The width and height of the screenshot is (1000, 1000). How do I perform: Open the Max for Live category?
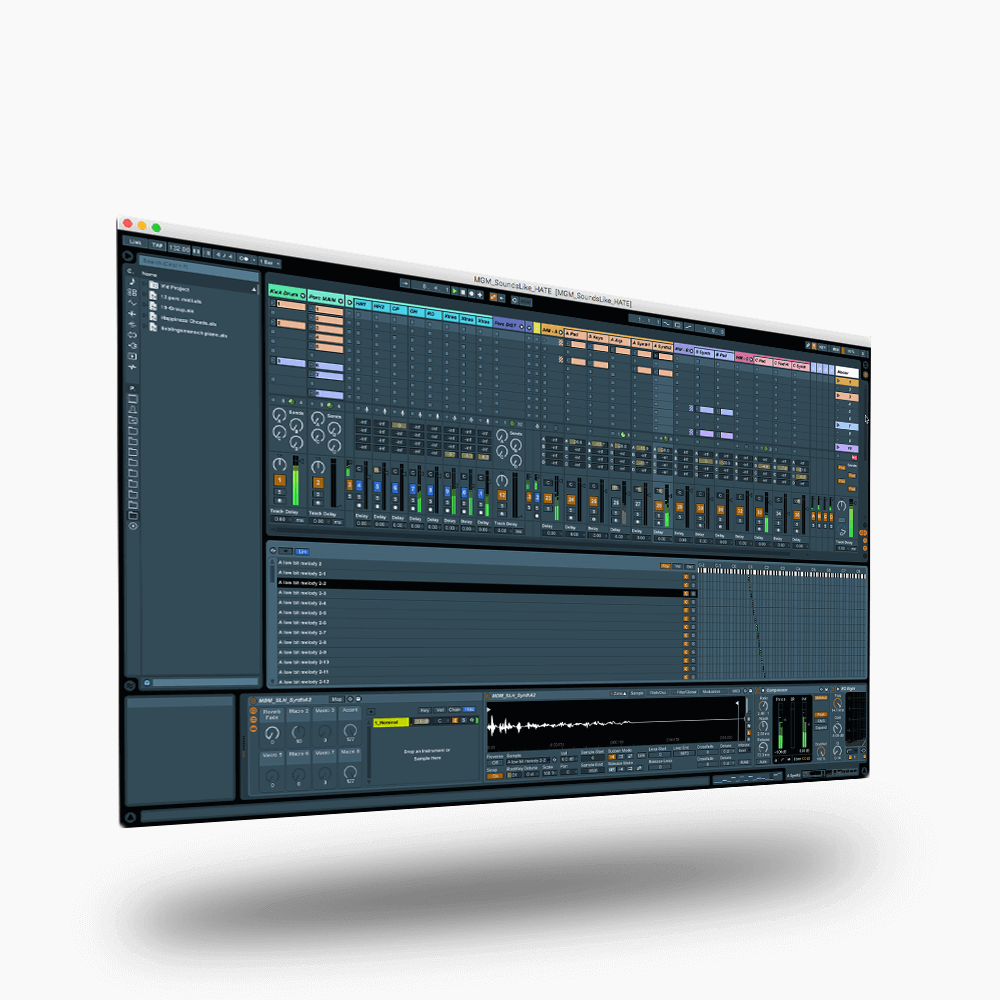coord(132,335)
